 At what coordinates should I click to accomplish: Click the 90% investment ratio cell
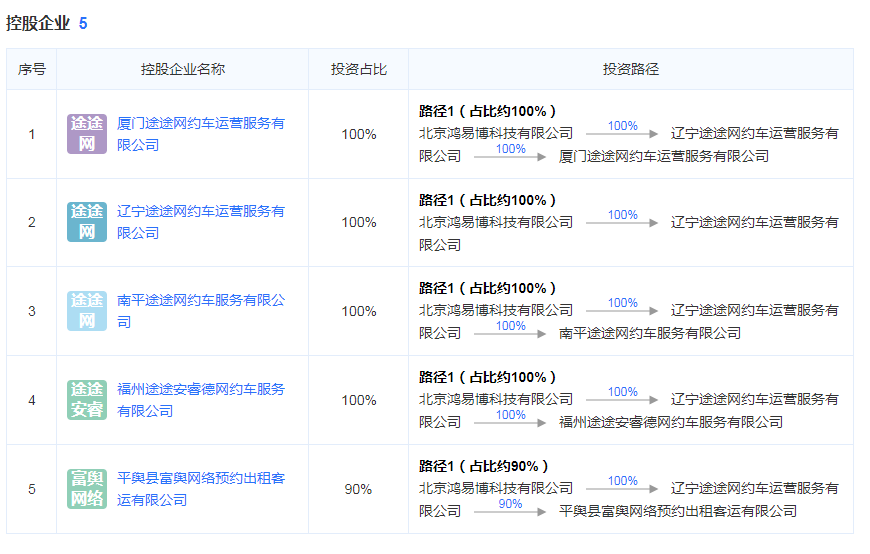359,489
